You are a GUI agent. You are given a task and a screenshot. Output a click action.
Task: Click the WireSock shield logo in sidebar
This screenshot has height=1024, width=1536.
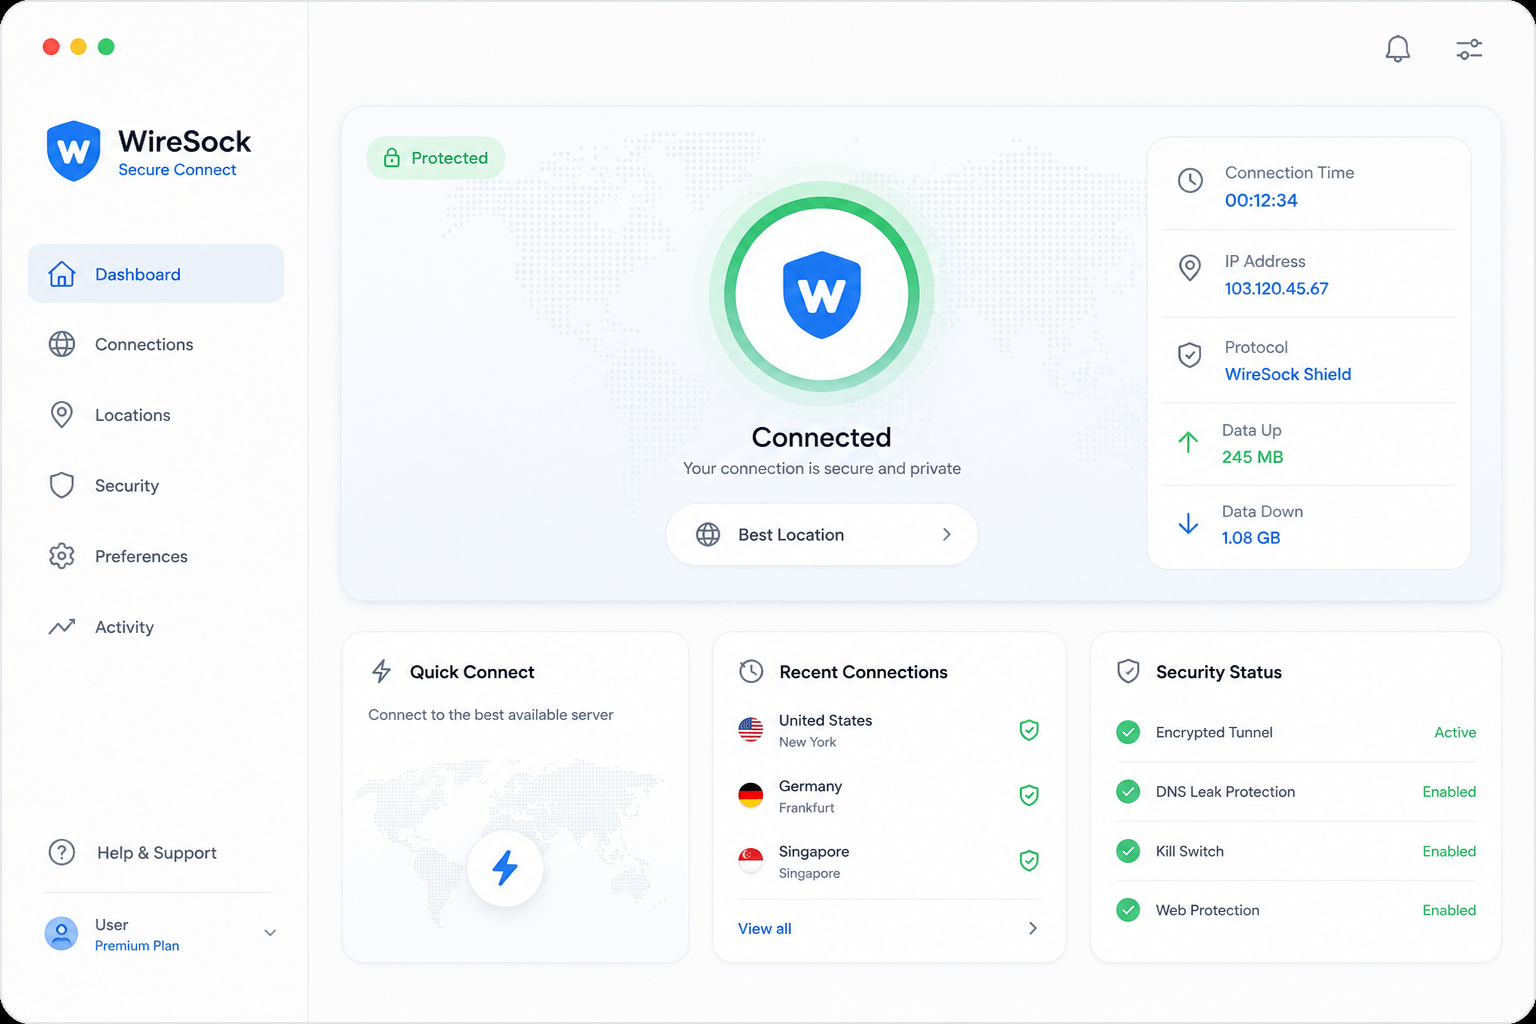(74, 151)
